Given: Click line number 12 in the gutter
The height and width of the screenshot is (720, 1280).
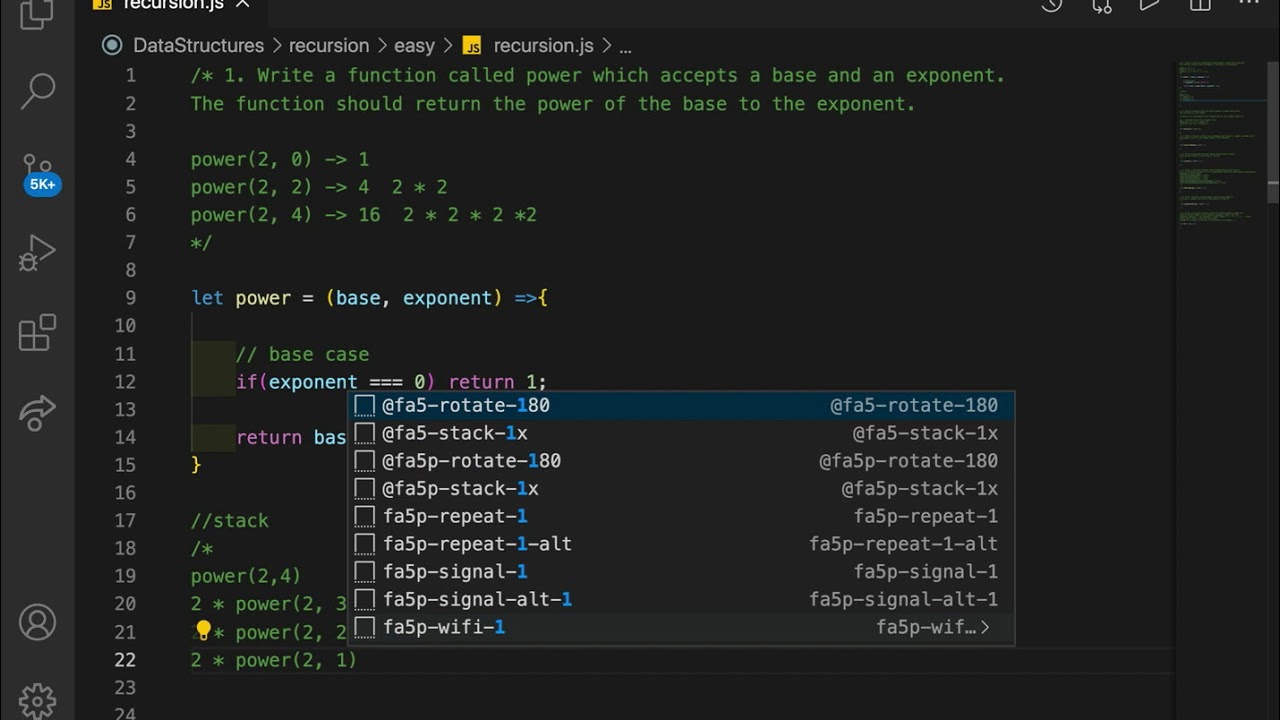Looking at the screenshot, I should [x=125, y=382].
